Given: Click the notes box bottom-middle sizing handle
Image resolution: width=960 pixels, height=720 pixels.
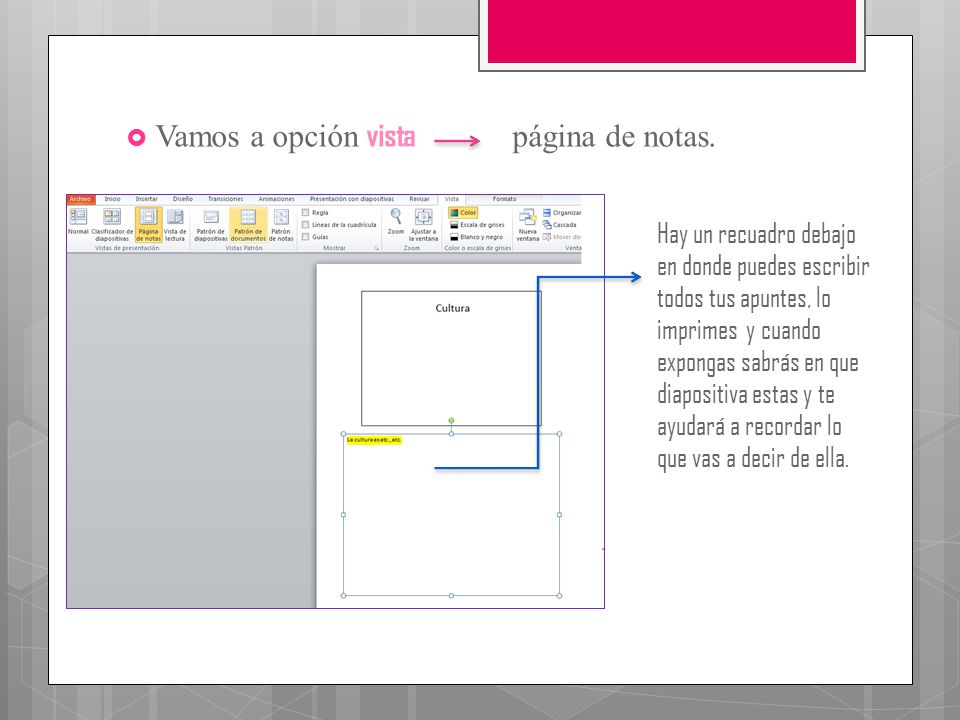Looking at the screenshot, I should tap(451, 595).
